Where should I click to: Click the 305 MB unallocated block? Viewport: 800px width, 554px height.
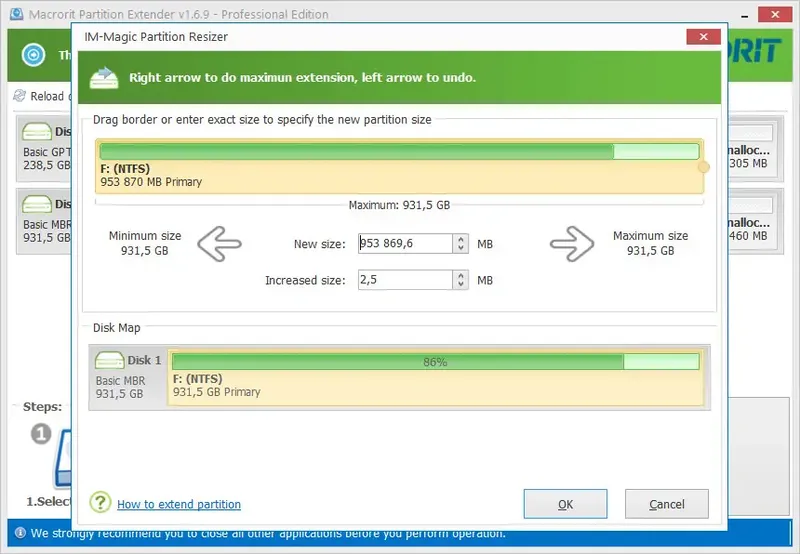[752, 148]
